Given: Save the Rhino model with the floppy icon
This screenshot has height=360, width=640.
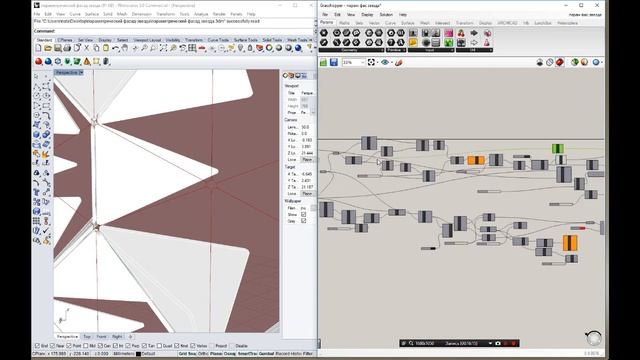Looking at the screenshot, I should pyautogui.click(x=58, y=48).
